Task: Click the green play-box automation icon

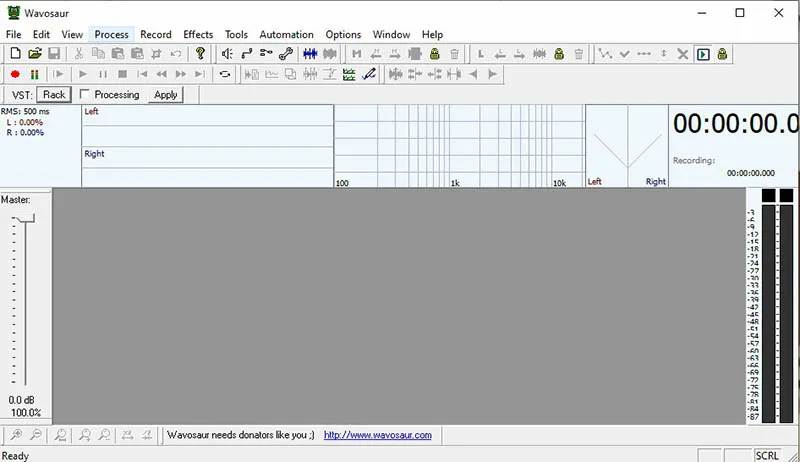Action: (x=703, y=54)
